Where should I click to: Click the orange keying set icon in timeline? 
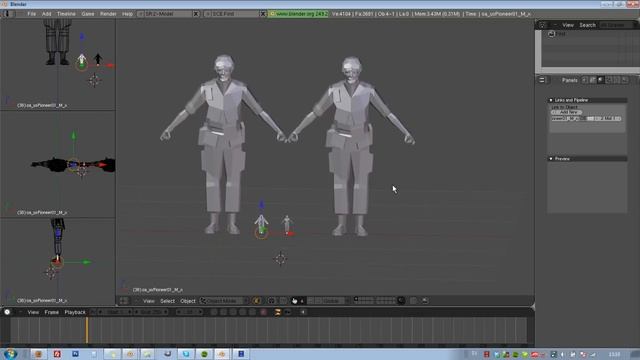(278, 312)
